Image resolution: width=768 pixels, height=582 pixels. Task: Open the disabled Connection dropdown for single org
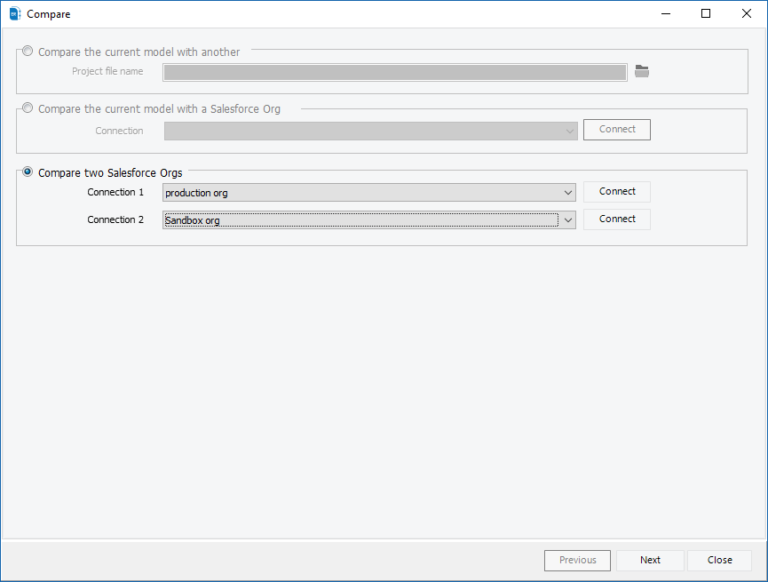370,131
